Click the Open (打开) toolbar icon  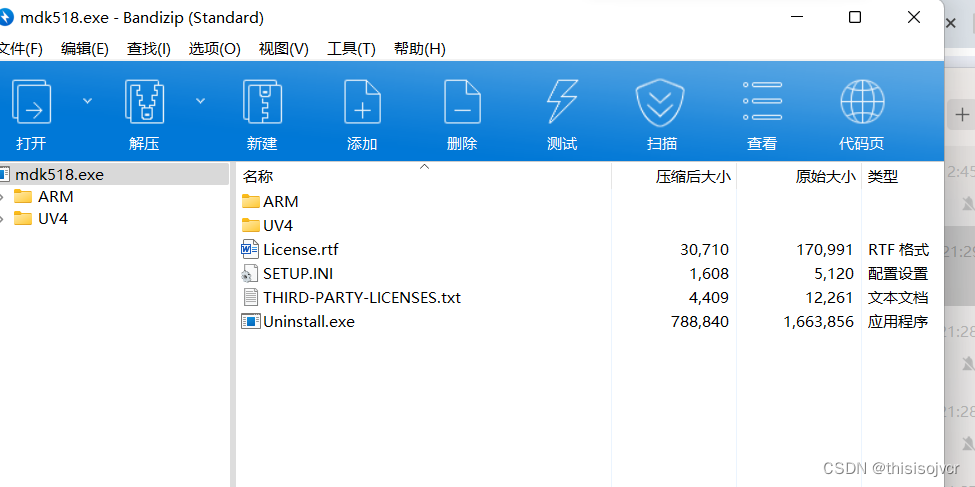coord(31,101)
